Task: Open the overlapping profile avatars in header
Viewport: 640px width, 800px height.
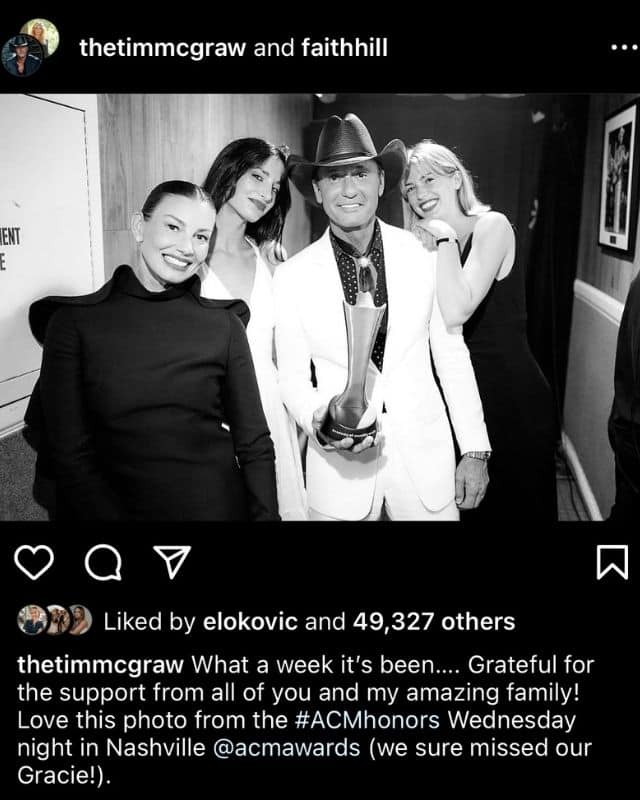Action: [30, 47]
